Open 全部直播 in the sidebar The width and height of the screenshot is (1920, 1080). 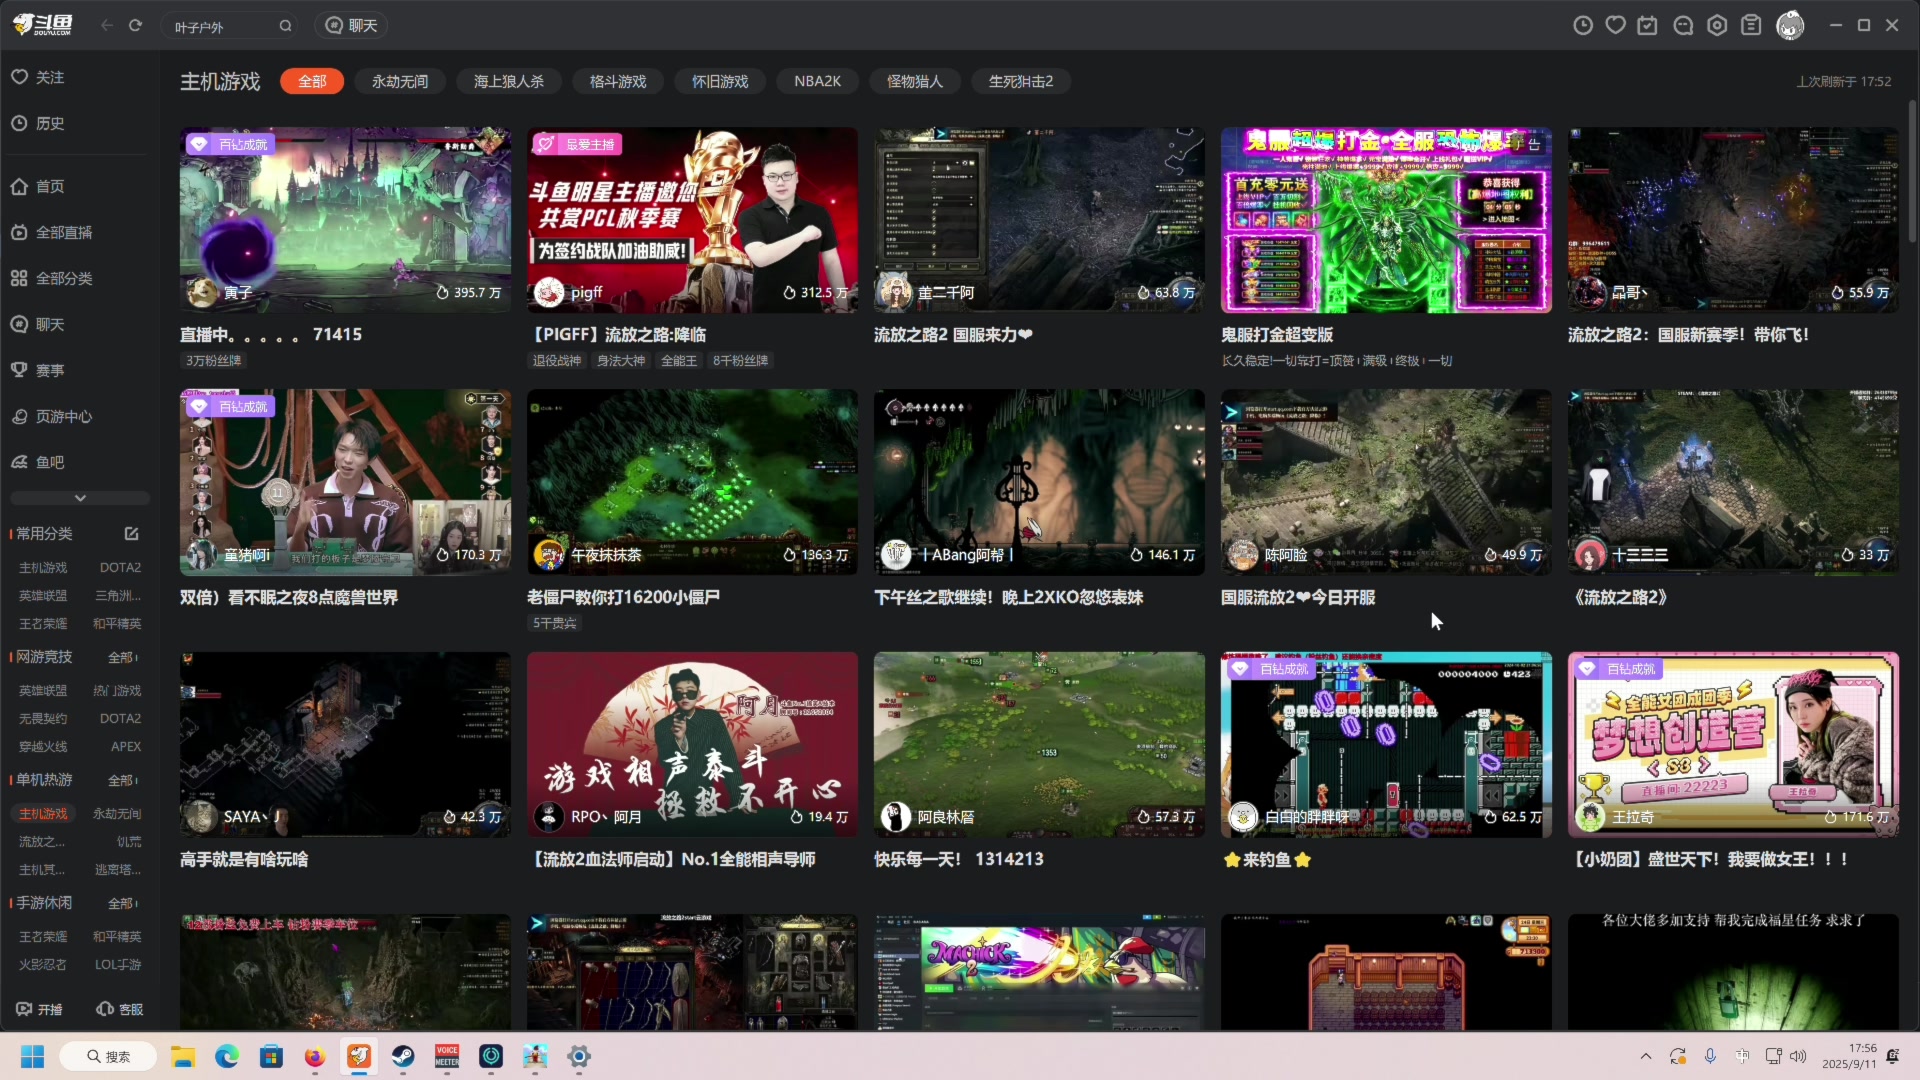pos(52,232)
